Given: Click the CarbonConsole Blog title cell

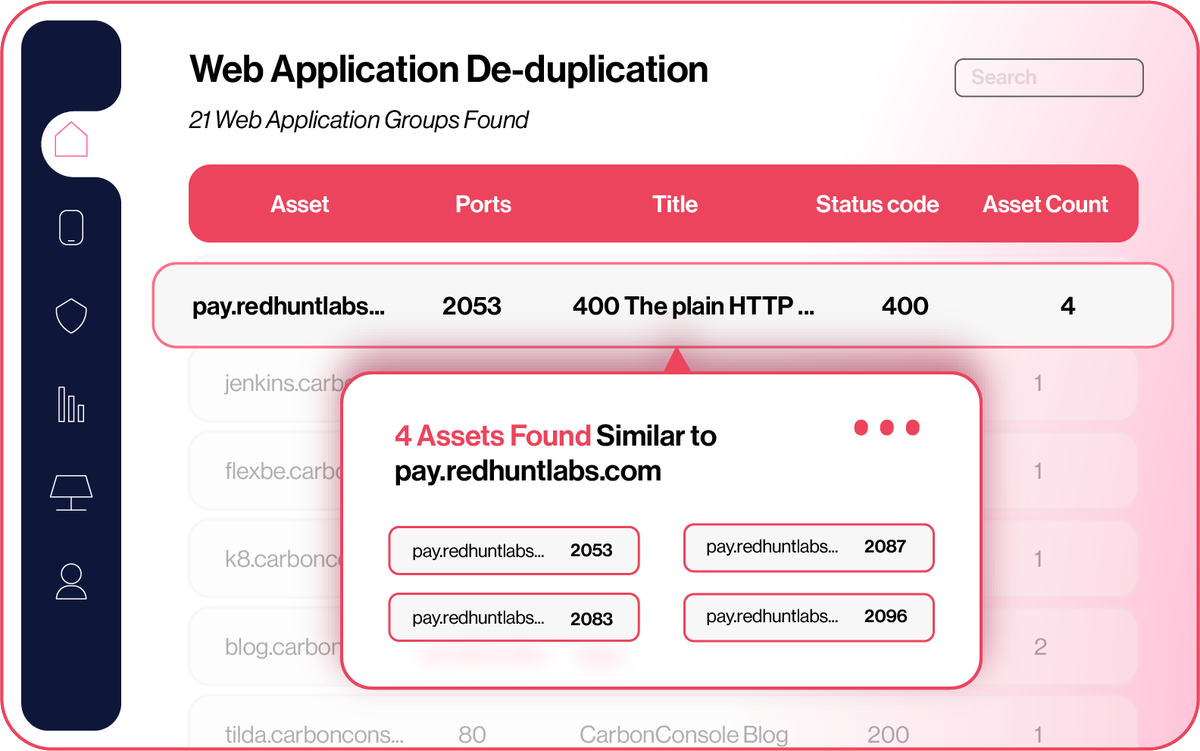Looking at the screenshot, I should (683, 735).
